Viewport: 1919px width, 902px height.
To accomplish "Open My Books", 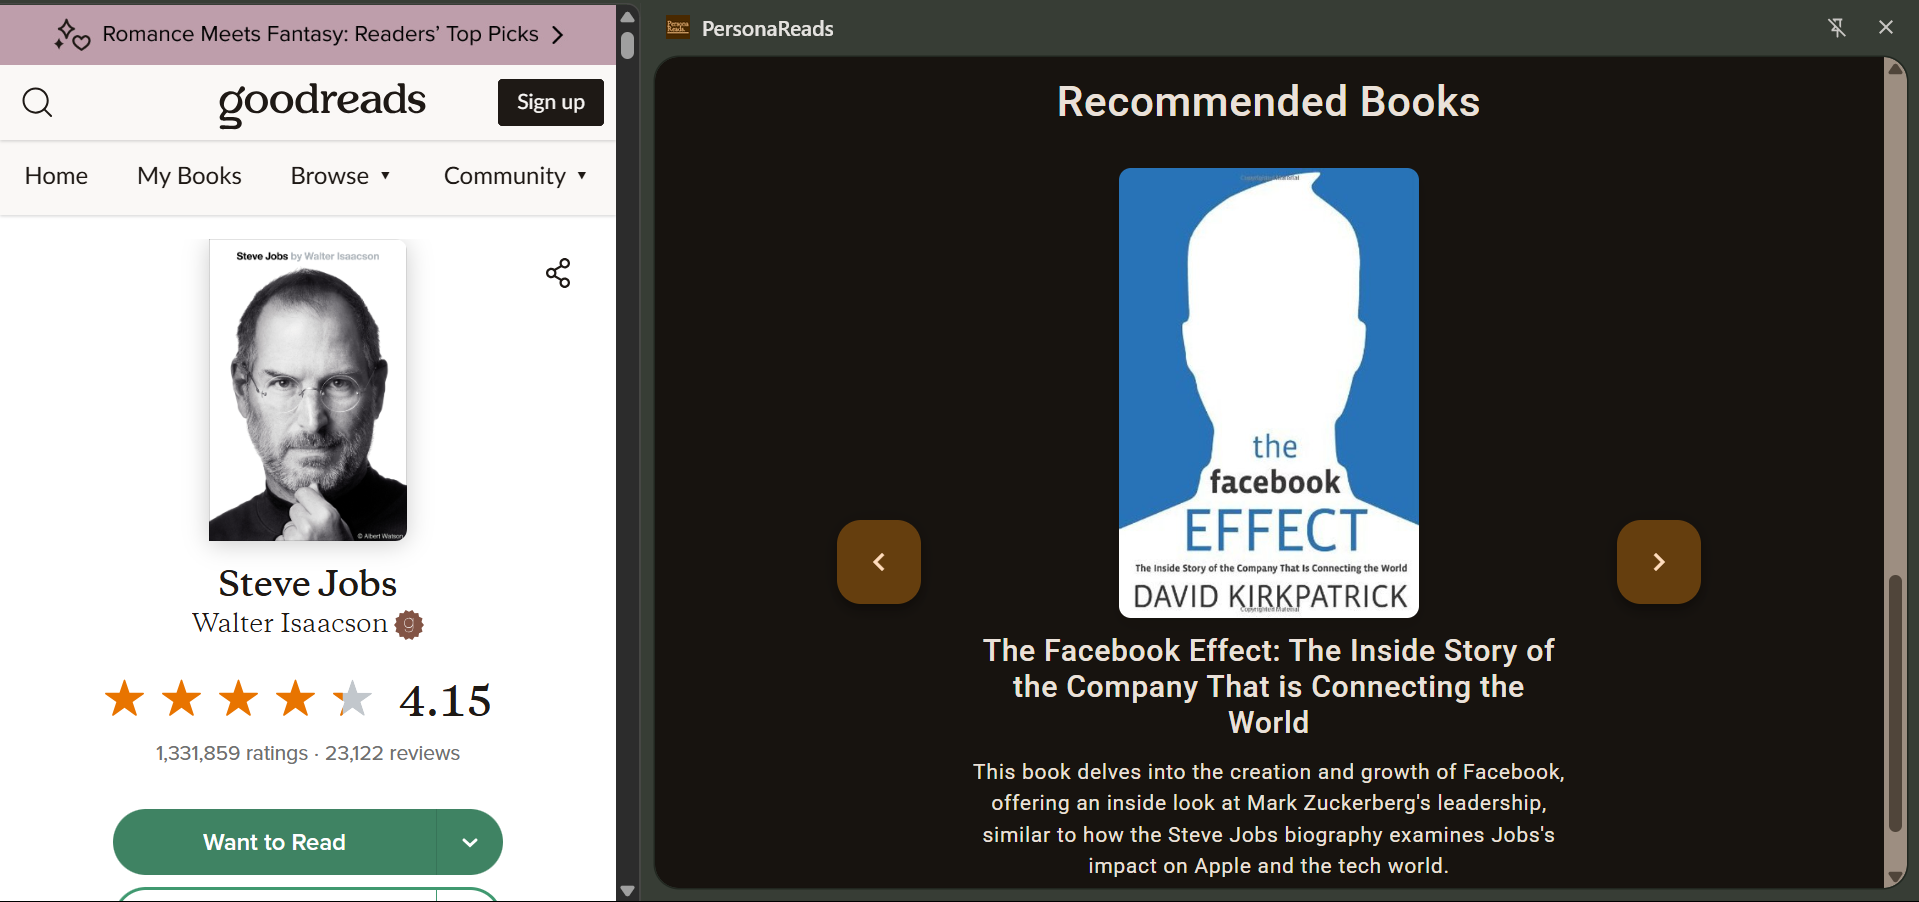I will pos(189,176).
